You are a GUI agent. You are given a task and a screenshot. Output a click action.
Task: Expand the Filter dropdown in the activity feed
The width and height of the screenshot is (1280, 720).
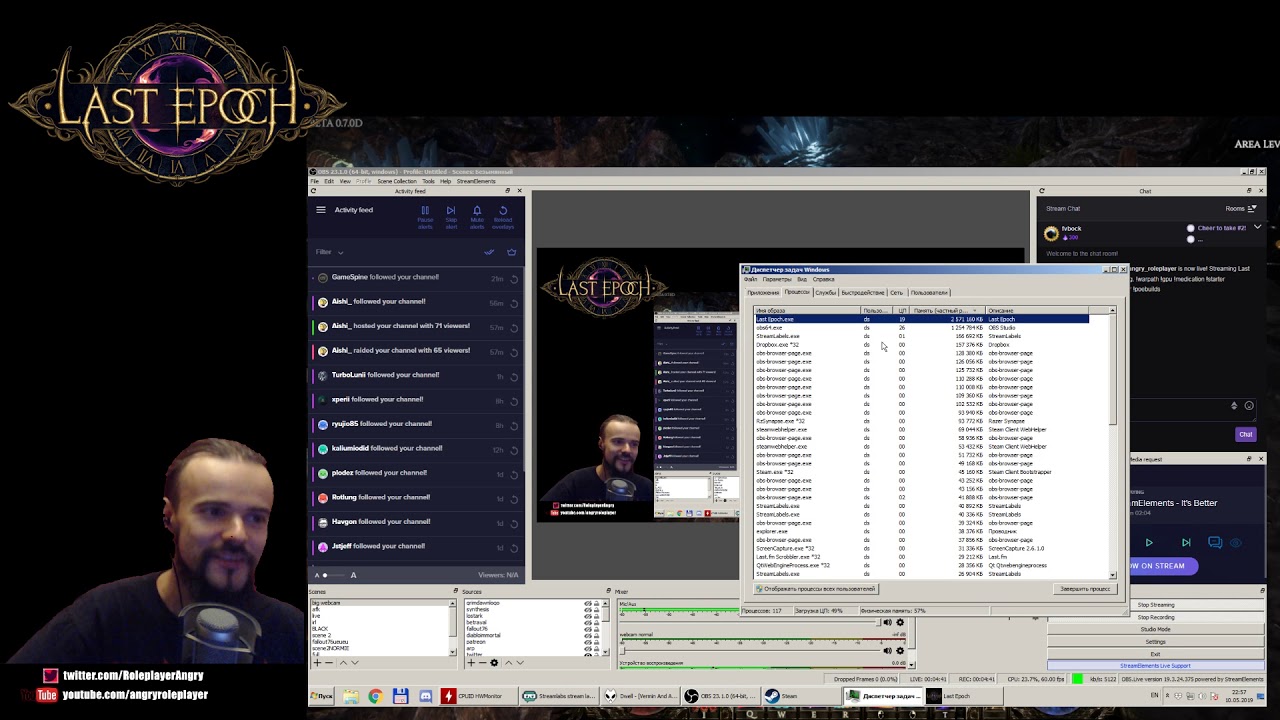pos(330,252)
